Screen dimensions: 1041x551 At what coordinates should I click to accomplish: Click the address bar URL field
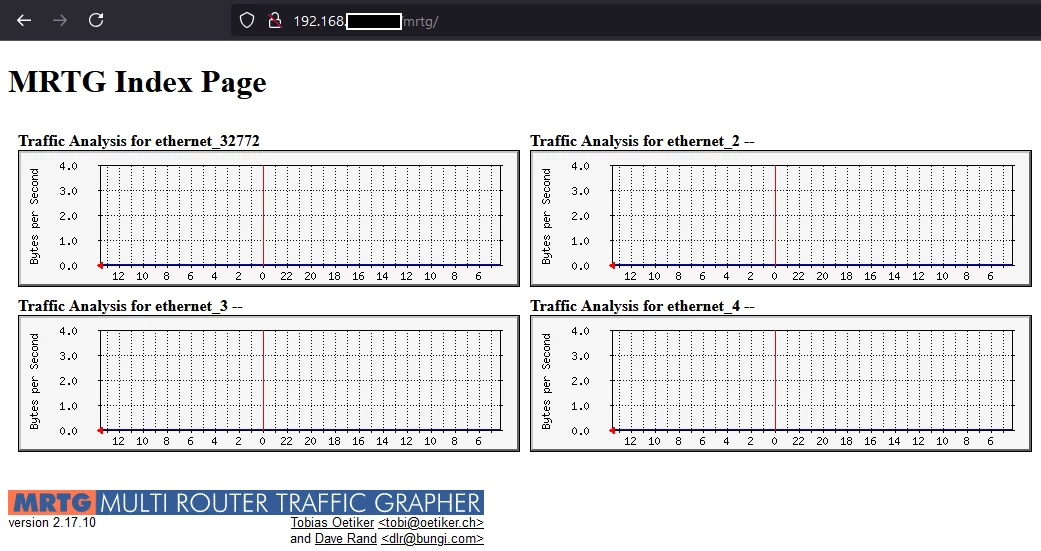coord(600,20)
